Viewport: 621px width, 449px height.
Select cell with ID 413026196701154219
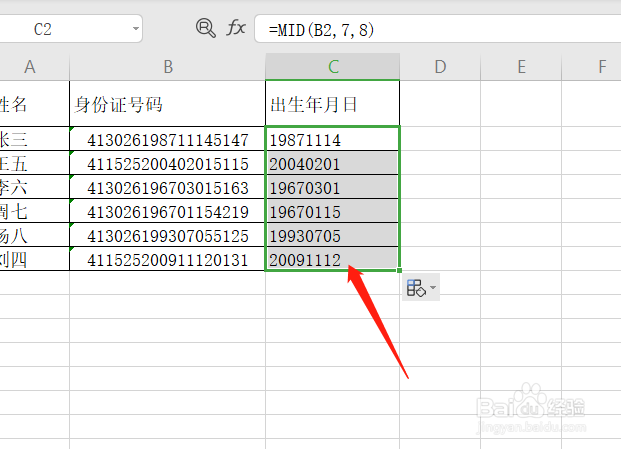168,211
